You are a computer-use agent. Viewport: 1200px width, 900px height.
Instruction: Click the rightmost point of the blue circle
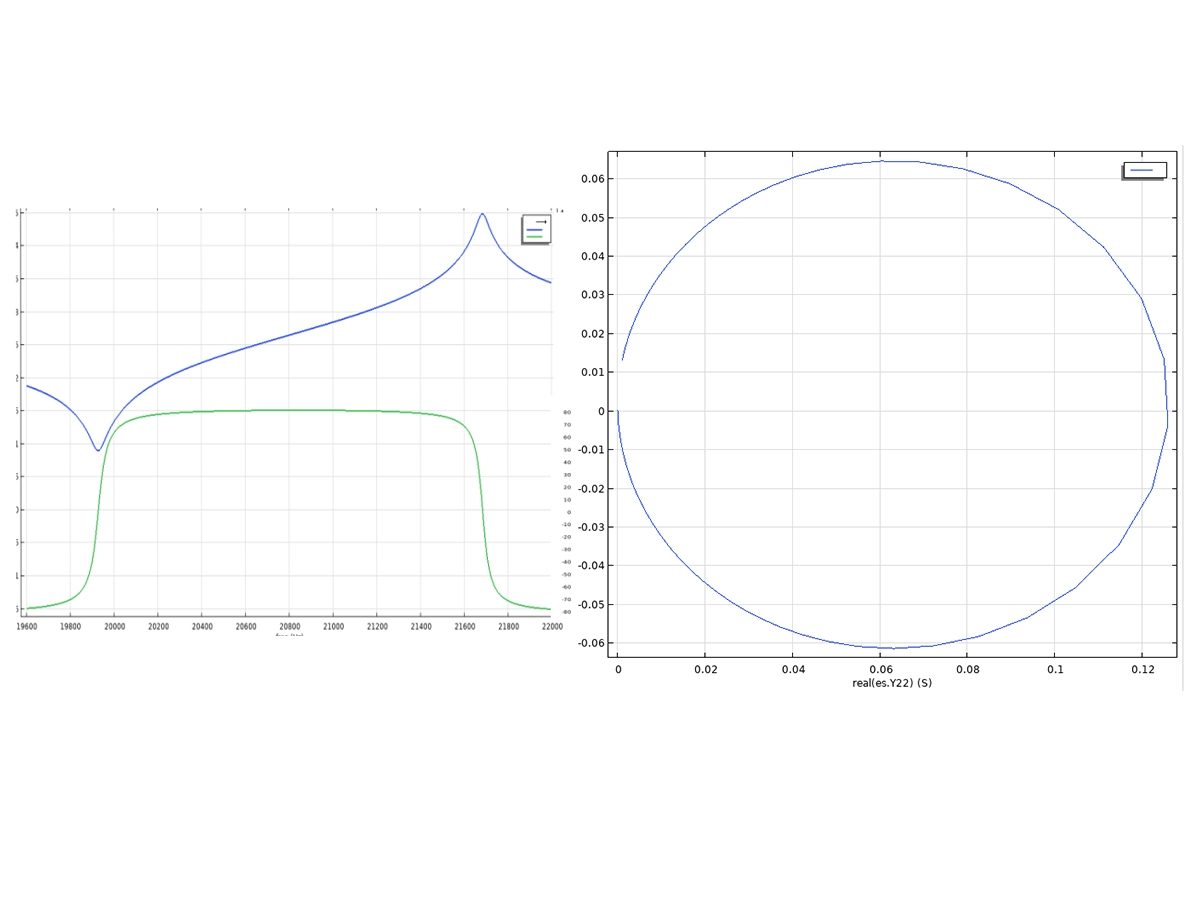pos(1167,410)
